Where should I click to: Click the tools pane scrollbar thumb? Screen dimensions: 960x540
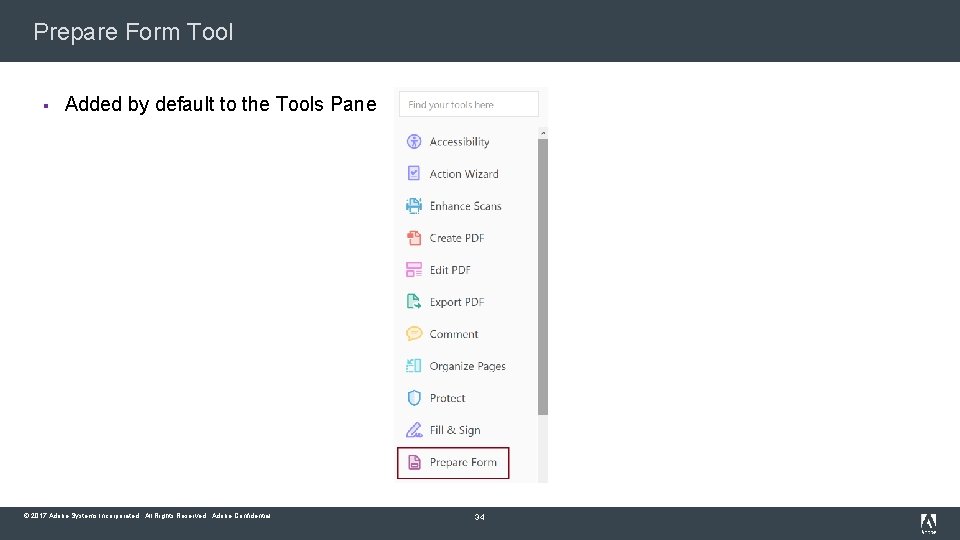click(542, 277)
